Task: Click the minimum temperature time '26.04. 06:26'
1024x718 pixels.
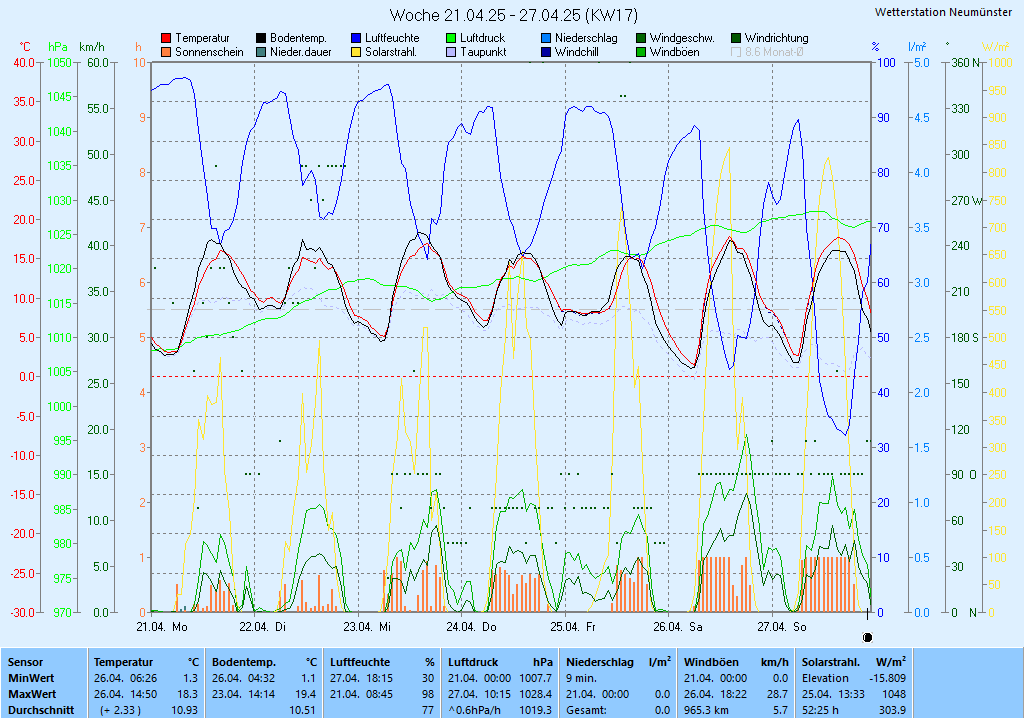Action: [125, 678]
